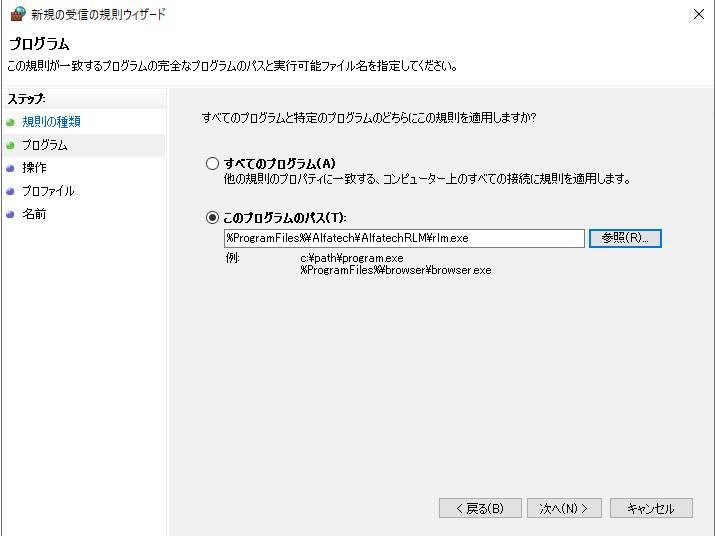The image size is (715, 536).
Task: Select the このプログラムのパス(T) radio button
Action: pos(212,218)
